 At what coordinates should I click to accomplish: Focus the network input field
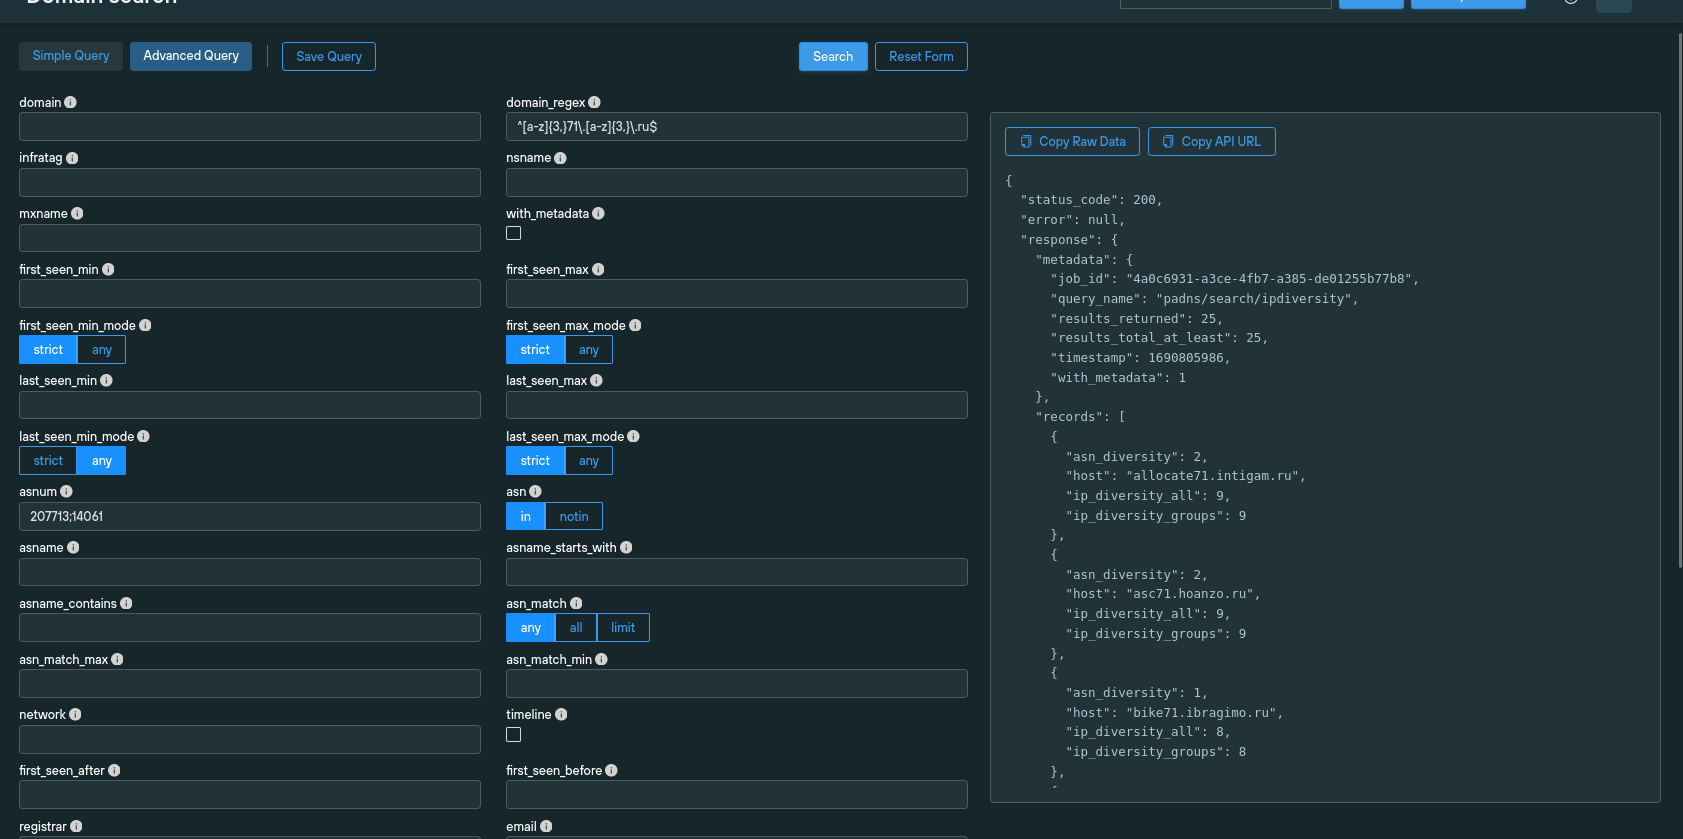pyautogui.click(x=250, y=739)
